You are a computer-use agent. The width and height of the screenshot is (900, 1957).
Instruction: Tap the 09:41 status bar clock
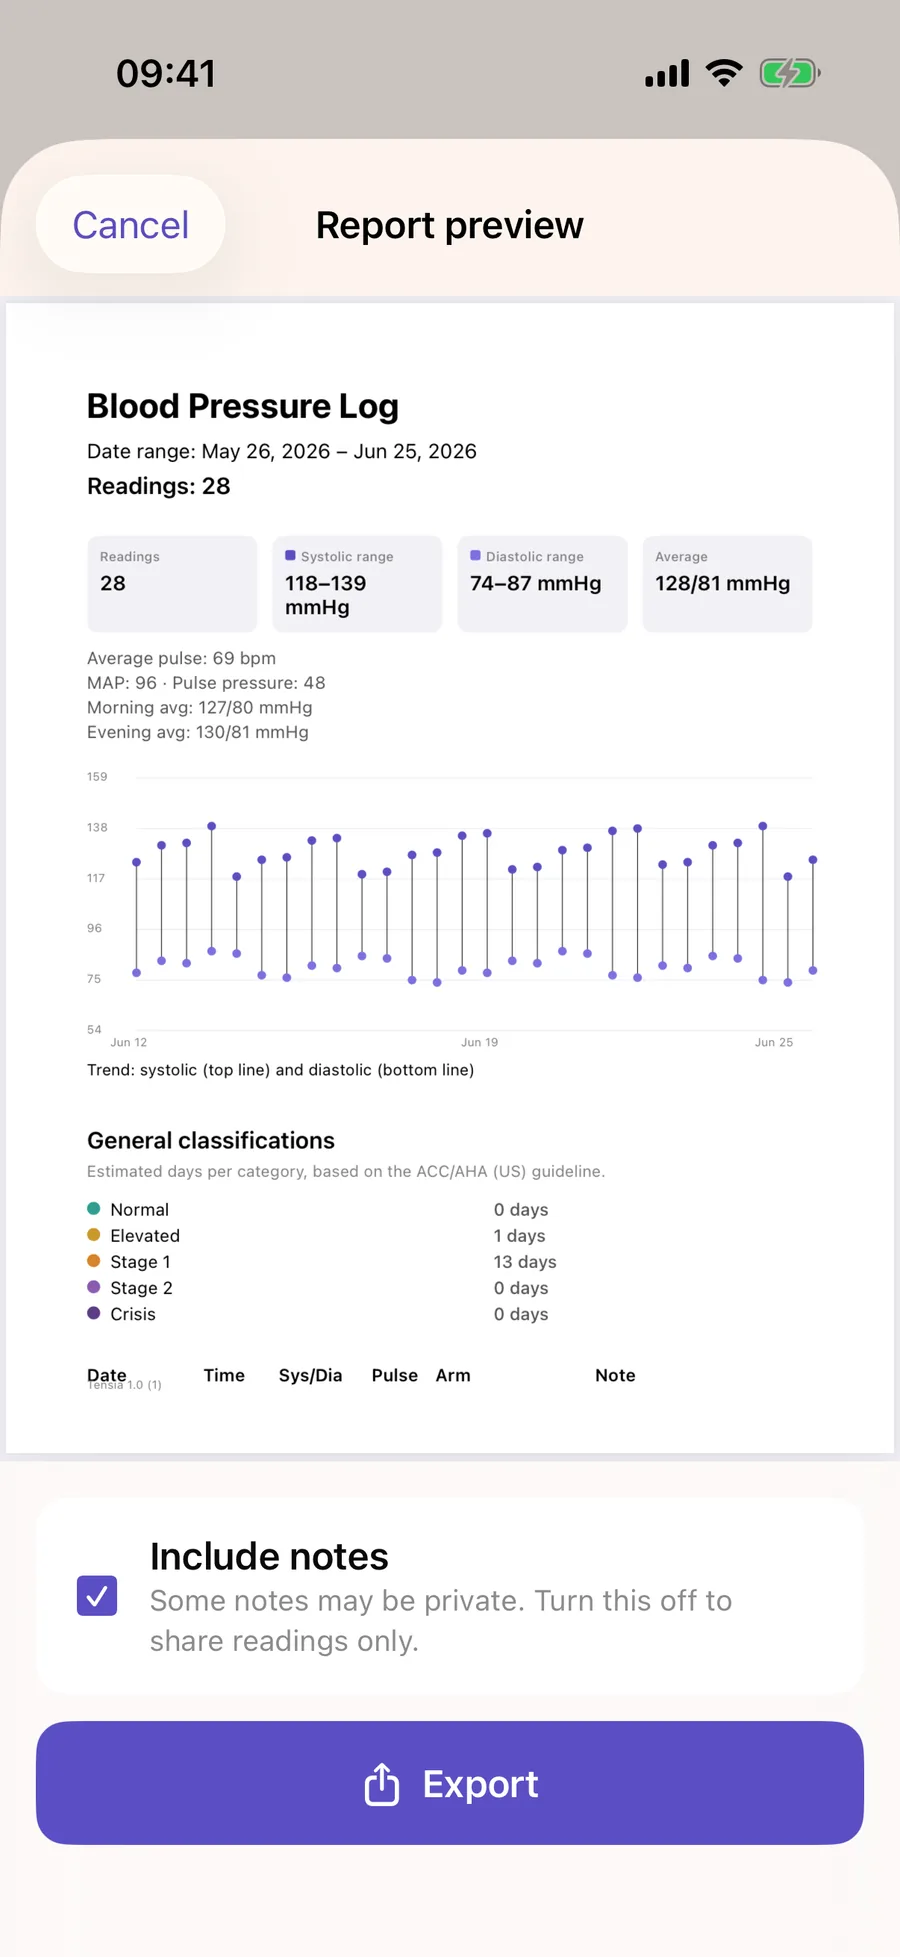pyautogui.click(x=166, y=74)
